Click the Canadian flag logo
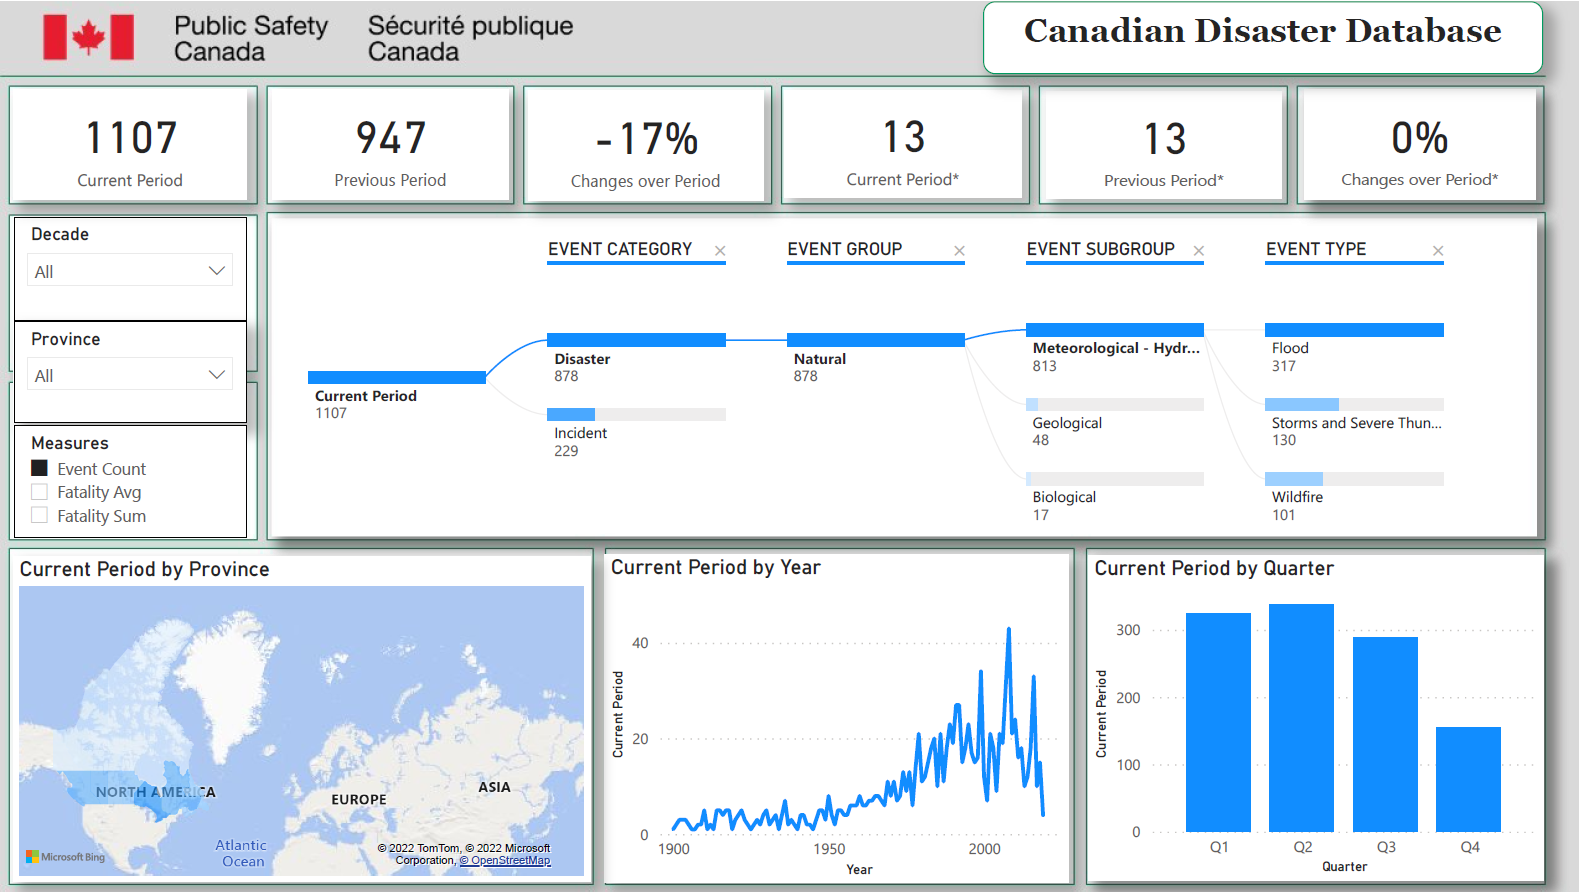Screen dimensions: 1579x892 pyautogui.click(x=88, y=38)
